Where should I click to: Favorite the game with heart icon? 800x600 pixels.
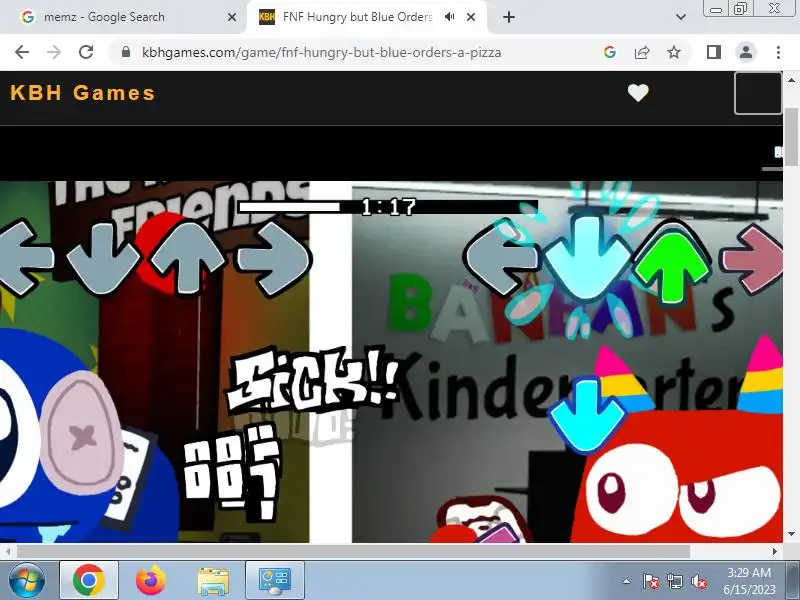pos(638,93)
